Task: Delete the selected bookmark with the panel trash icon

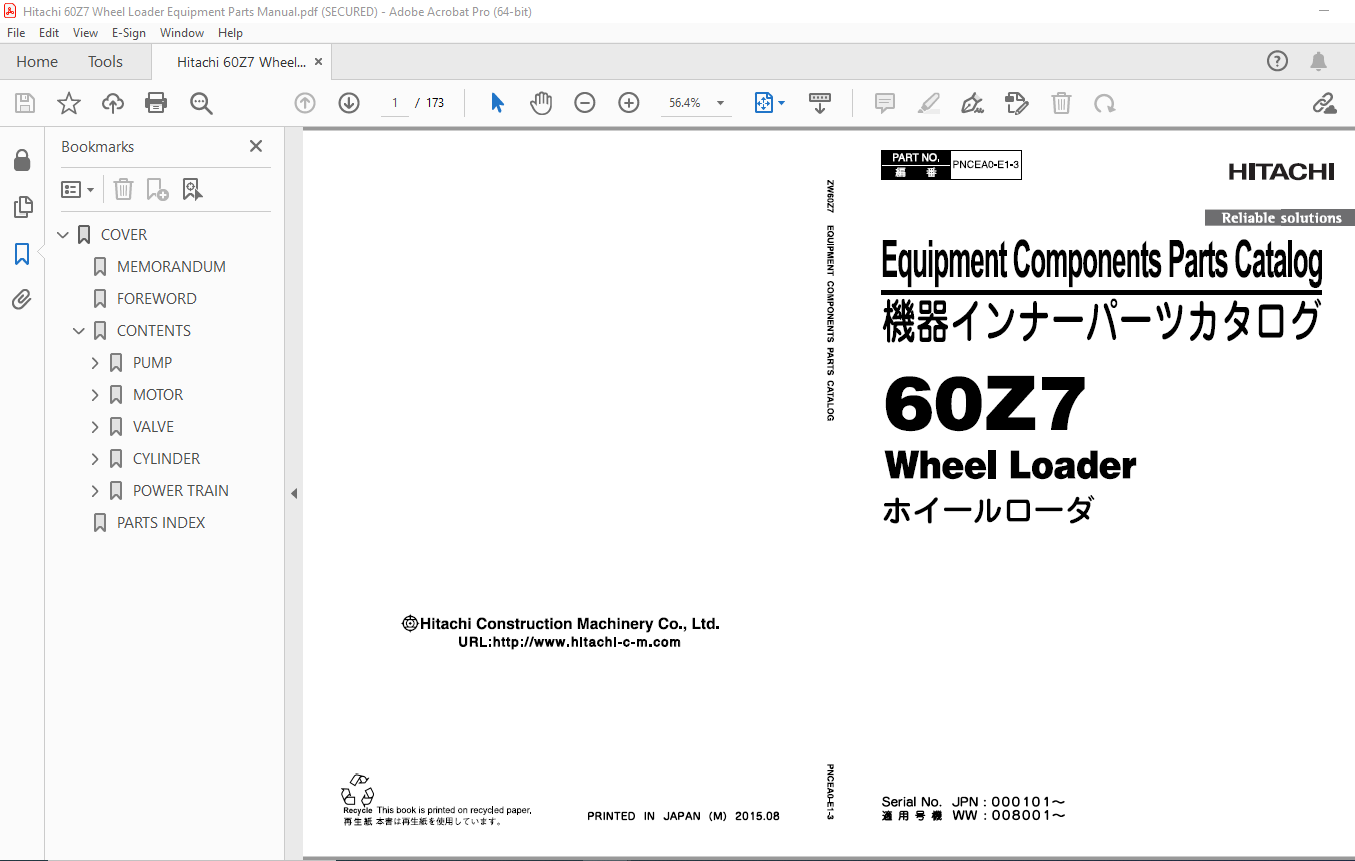Action: (123, 189)
